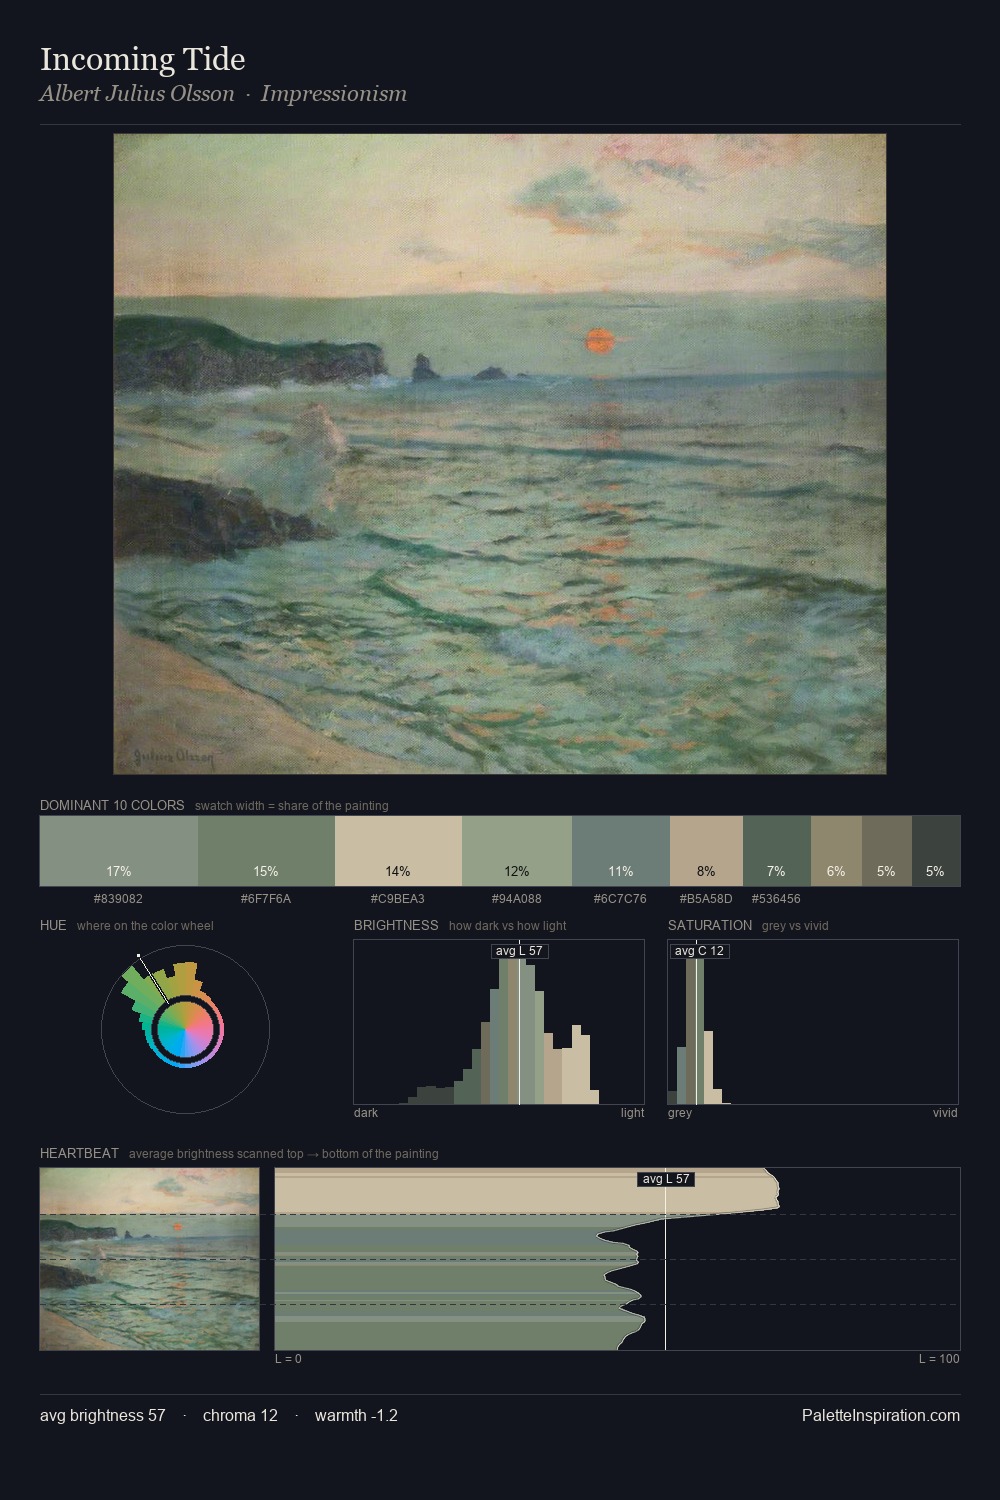Click the hex code #C9BEA3
Image resolution: width=1000 pixels, height=1500 pixels.
click(x=398, y=899)
